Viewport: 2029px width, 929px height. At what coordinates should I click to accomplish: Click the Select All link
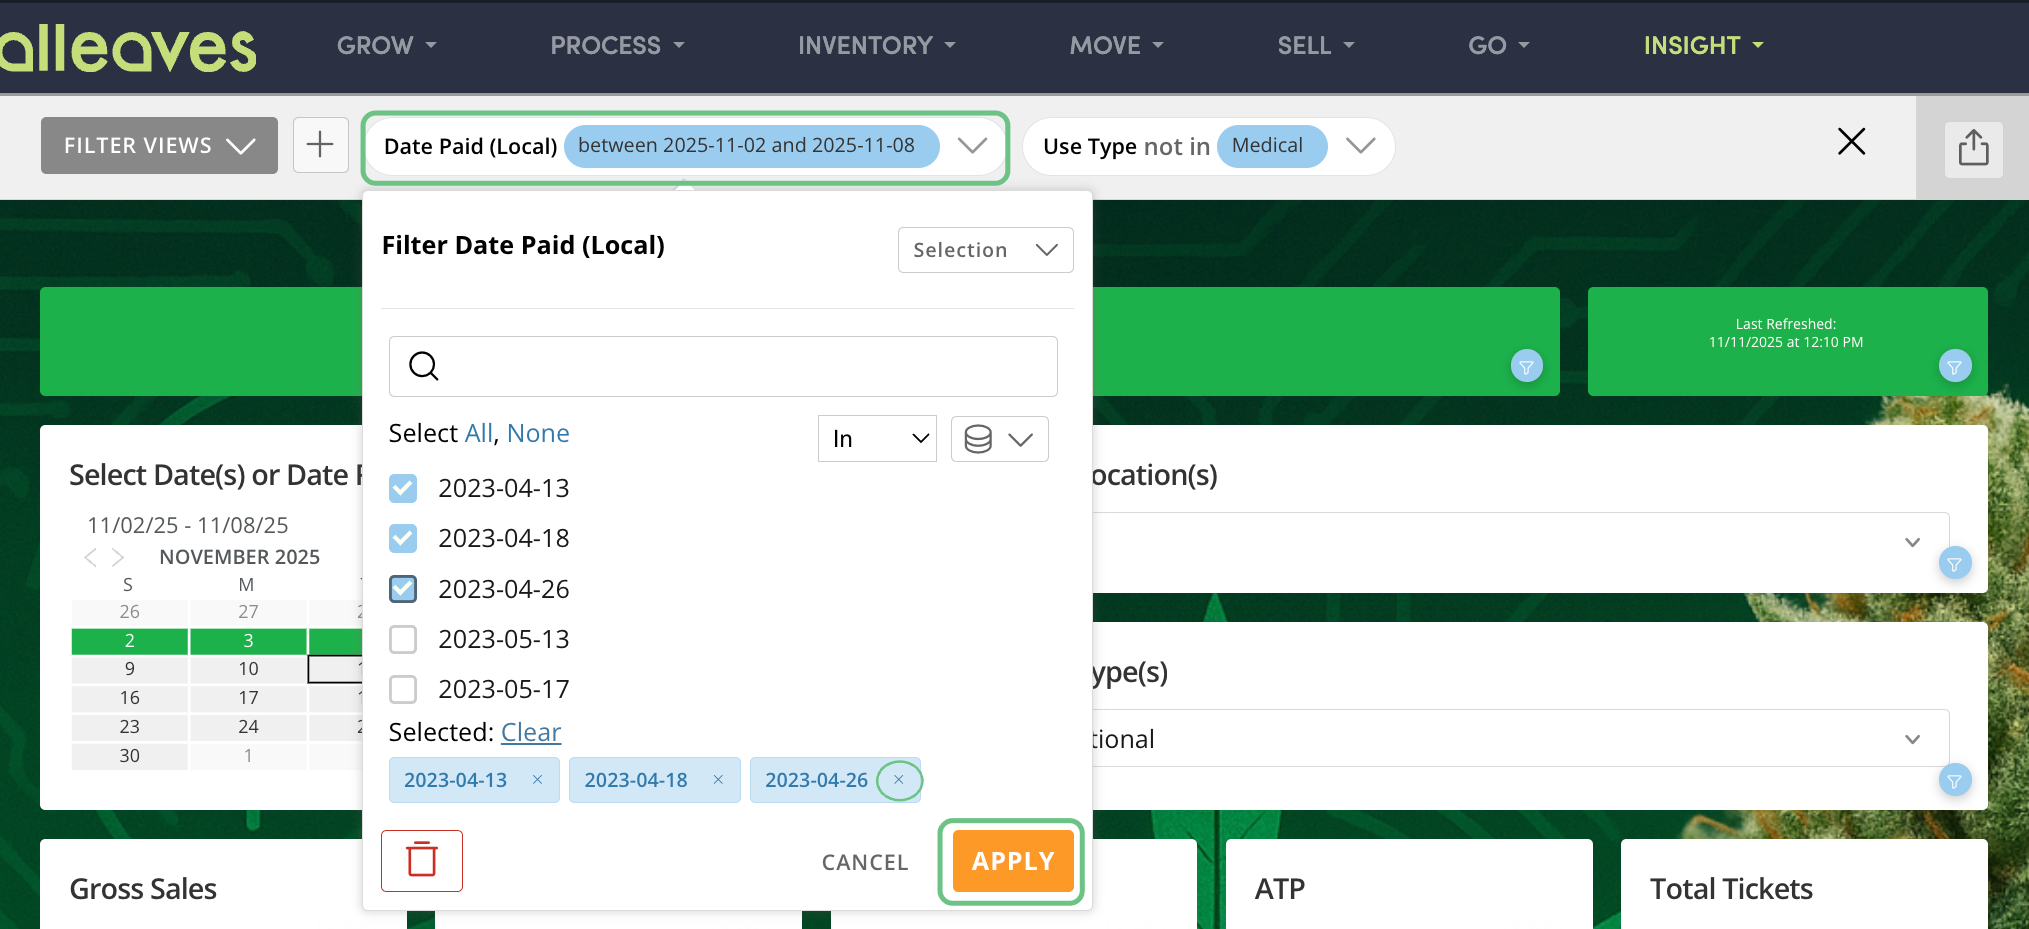(x=479, y=433)
